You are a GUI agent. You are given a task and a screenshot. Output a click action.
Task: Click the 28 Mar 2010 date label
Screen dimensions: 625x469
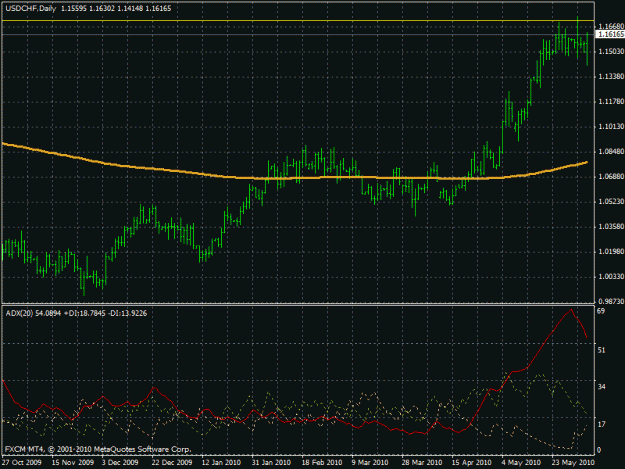point(422,462)
